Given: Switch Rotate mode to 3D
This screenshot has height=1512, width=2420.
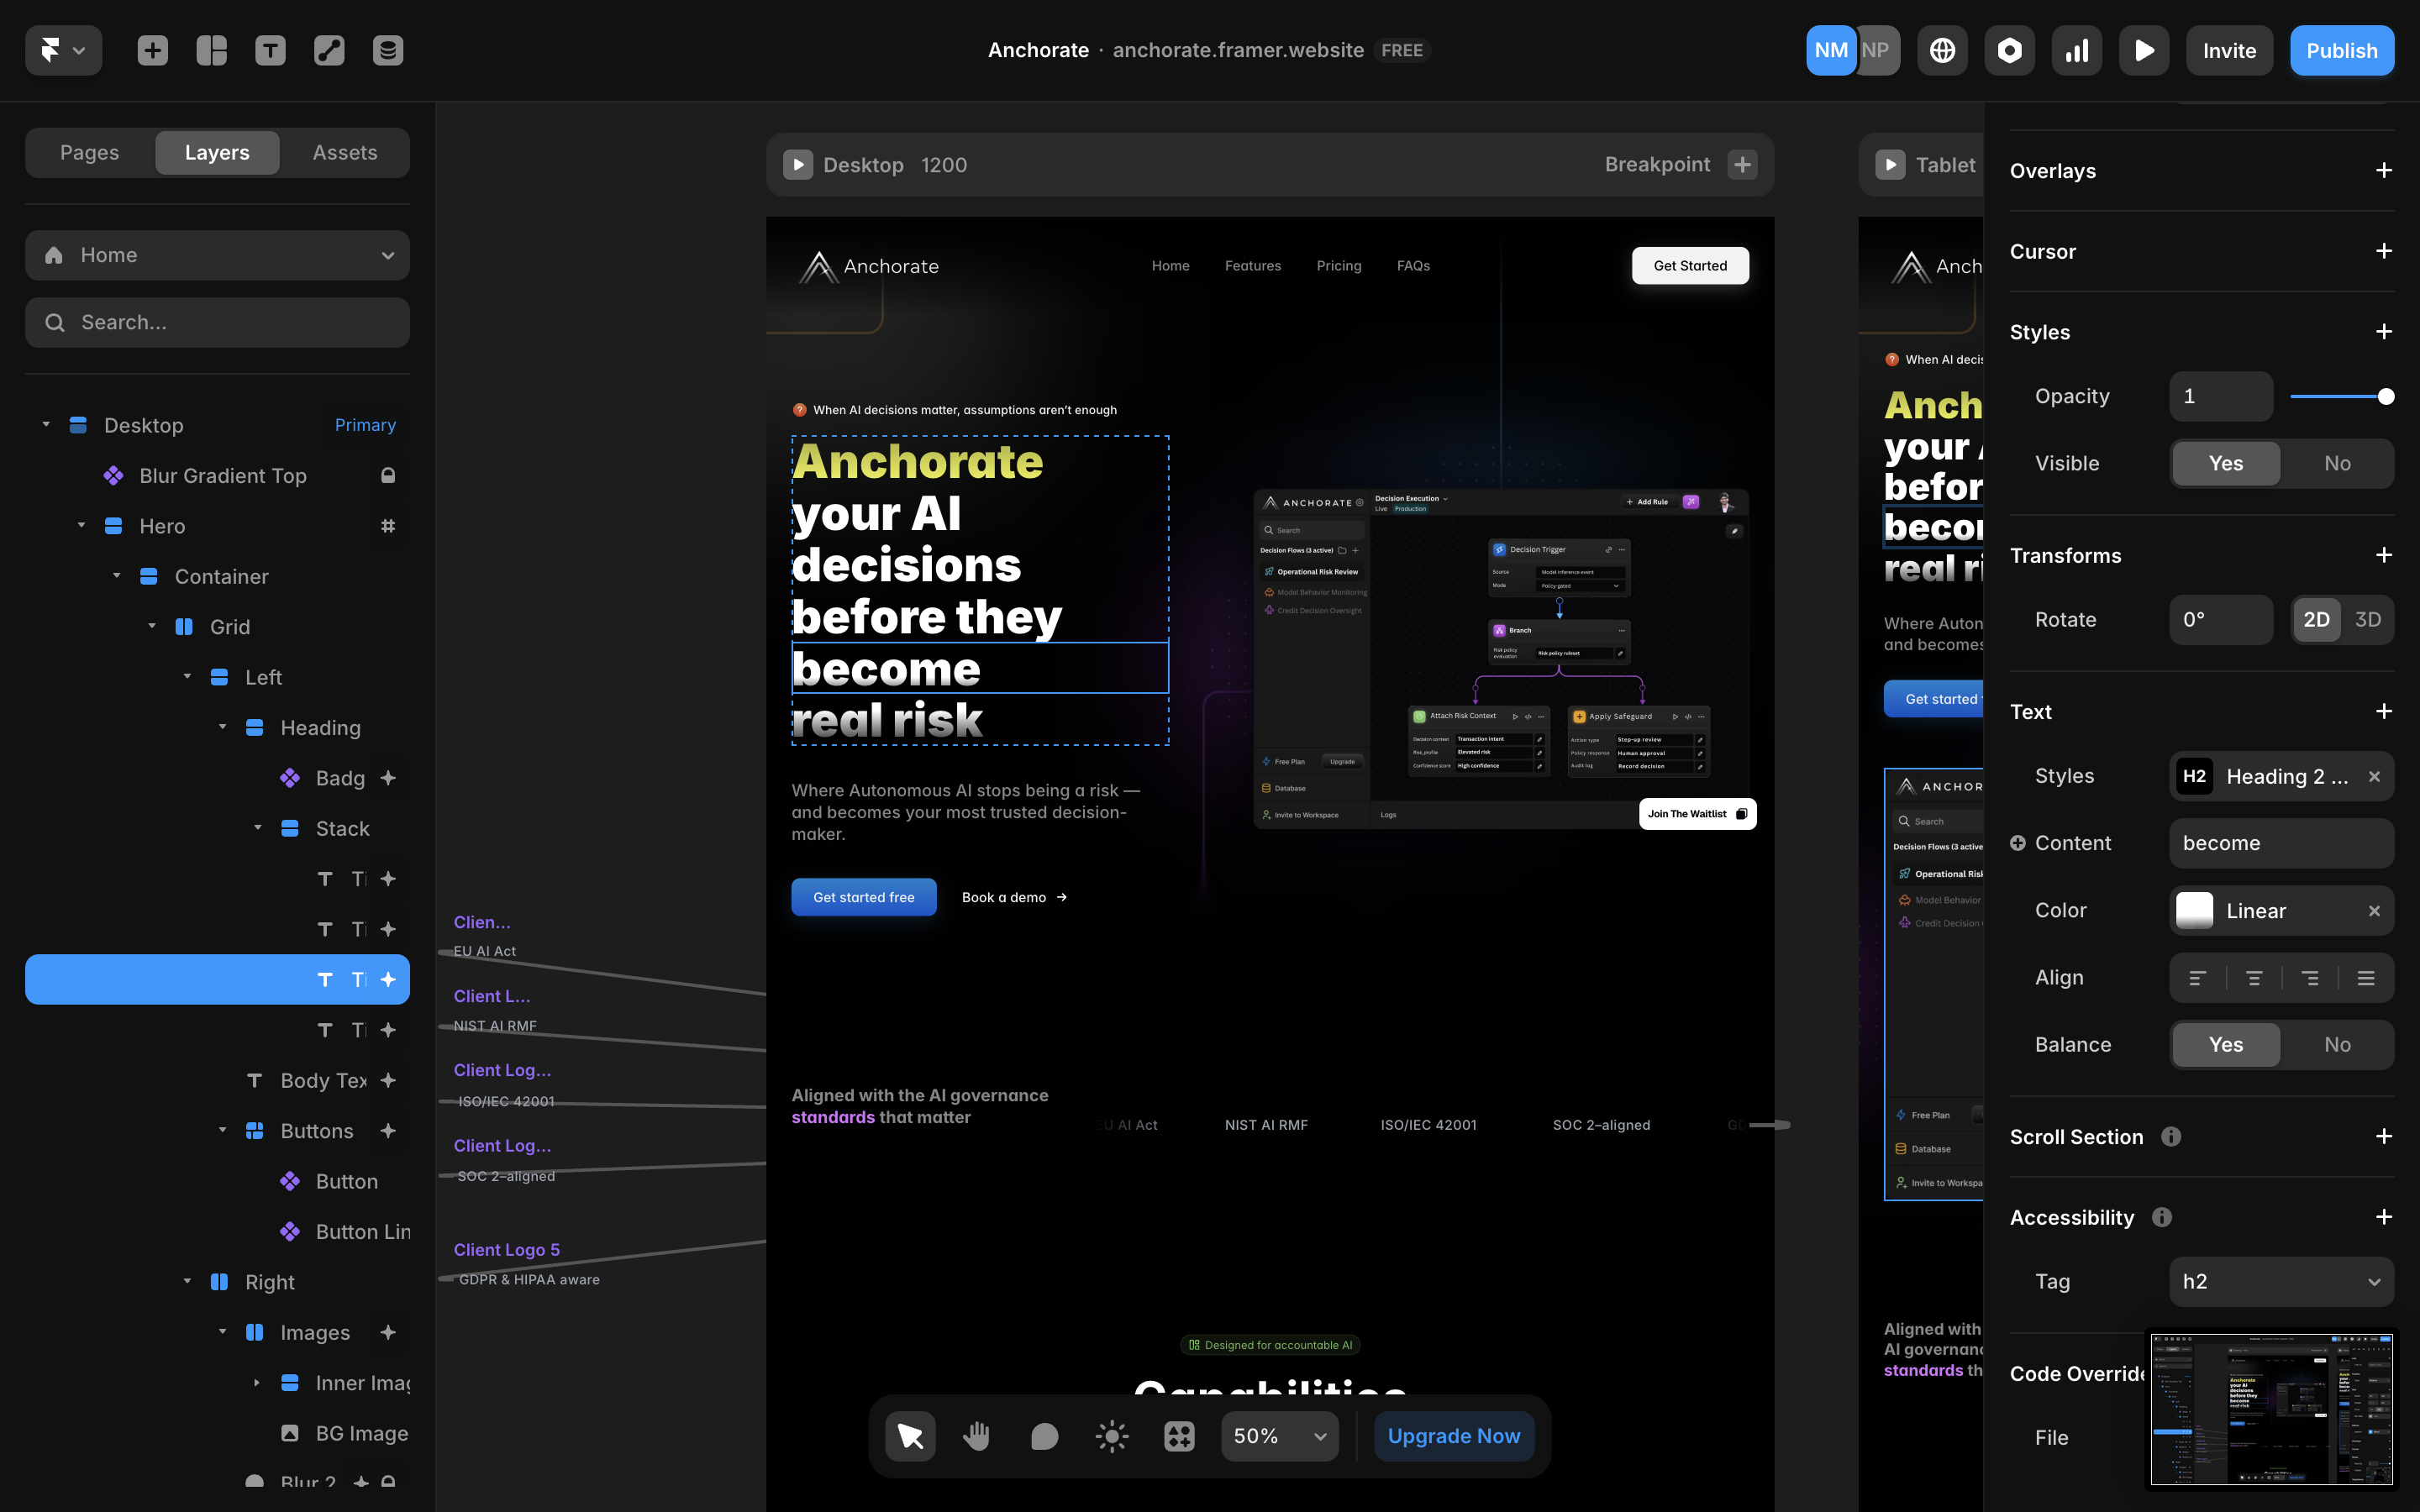Looking at the screenshot, I should (2367, 619).
